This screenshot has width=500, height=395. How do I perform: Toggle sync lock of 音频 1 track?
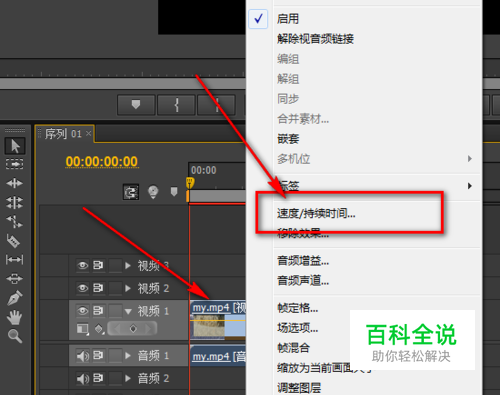tap(98, 355)
